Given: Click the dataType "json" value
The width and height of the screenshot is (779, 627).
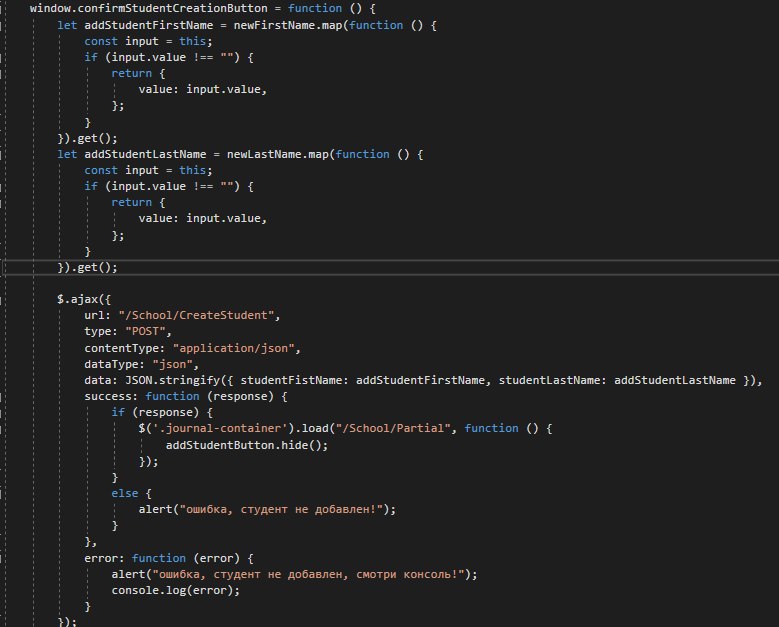Looking at the screenshot, I should 172,364.
